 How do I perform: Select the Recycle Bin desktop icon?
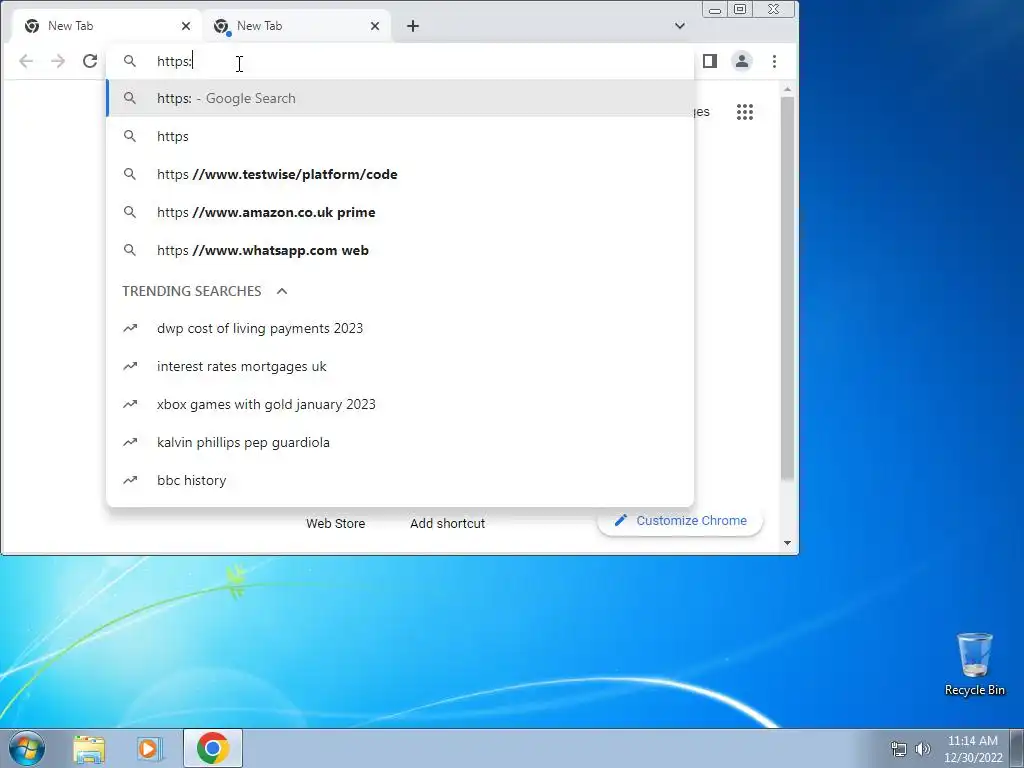(974, 664)
